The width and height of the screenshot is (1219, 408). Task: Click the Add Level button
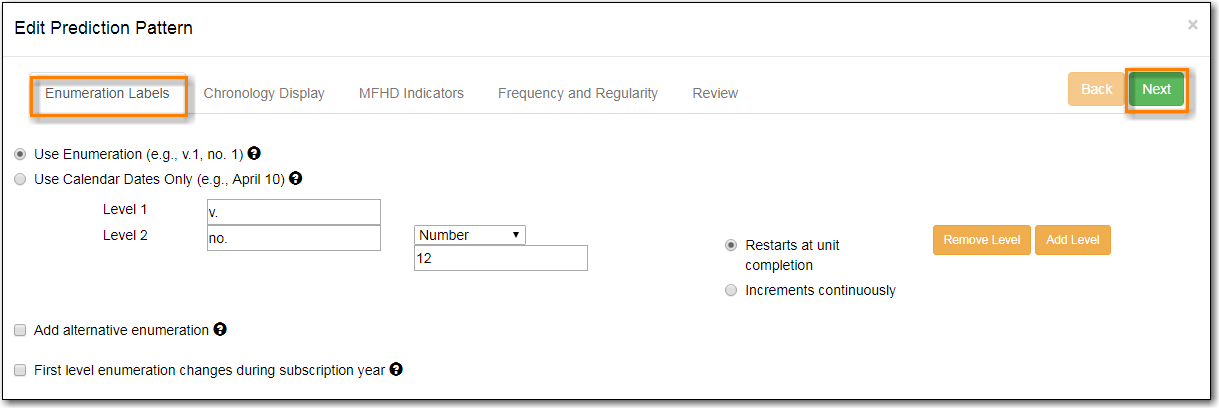(1072, 240)
